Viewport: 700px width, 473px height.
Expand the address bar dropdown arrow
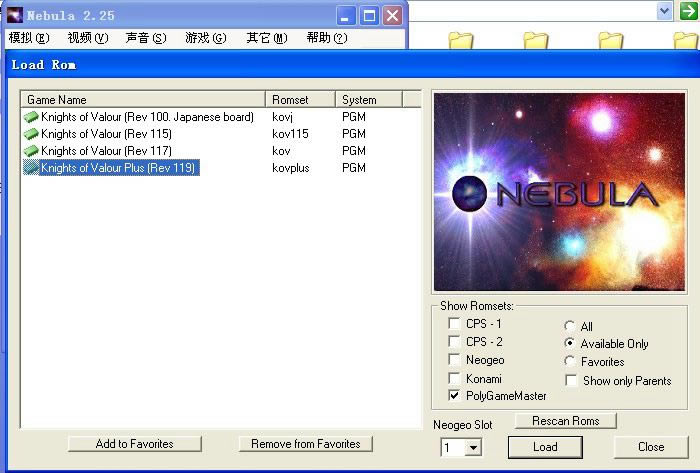664,11
